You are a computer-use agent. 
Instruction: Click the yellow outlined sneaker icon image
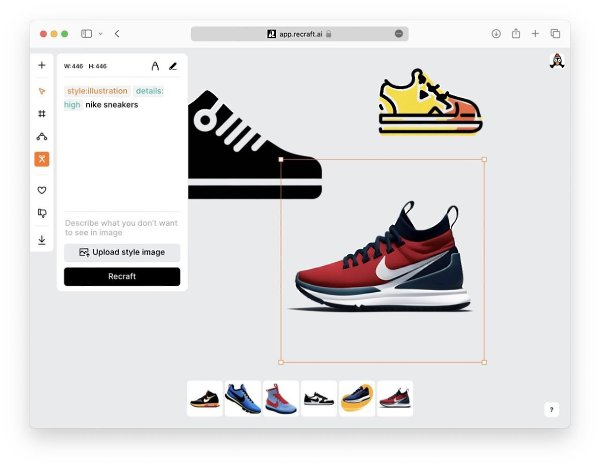(x=430, y=102)
